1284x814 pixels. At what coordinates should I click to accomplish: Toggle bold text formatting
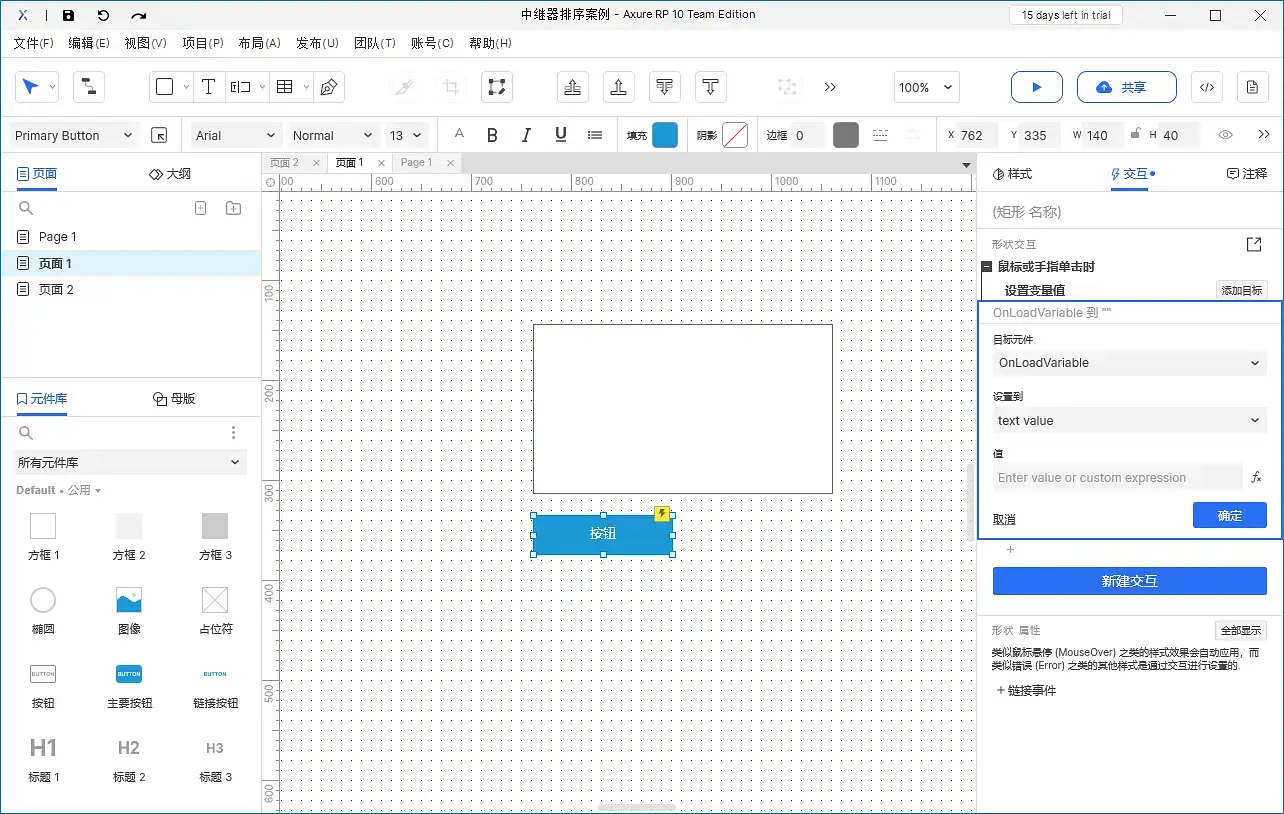pyautogui.click(x=492, y=135)
